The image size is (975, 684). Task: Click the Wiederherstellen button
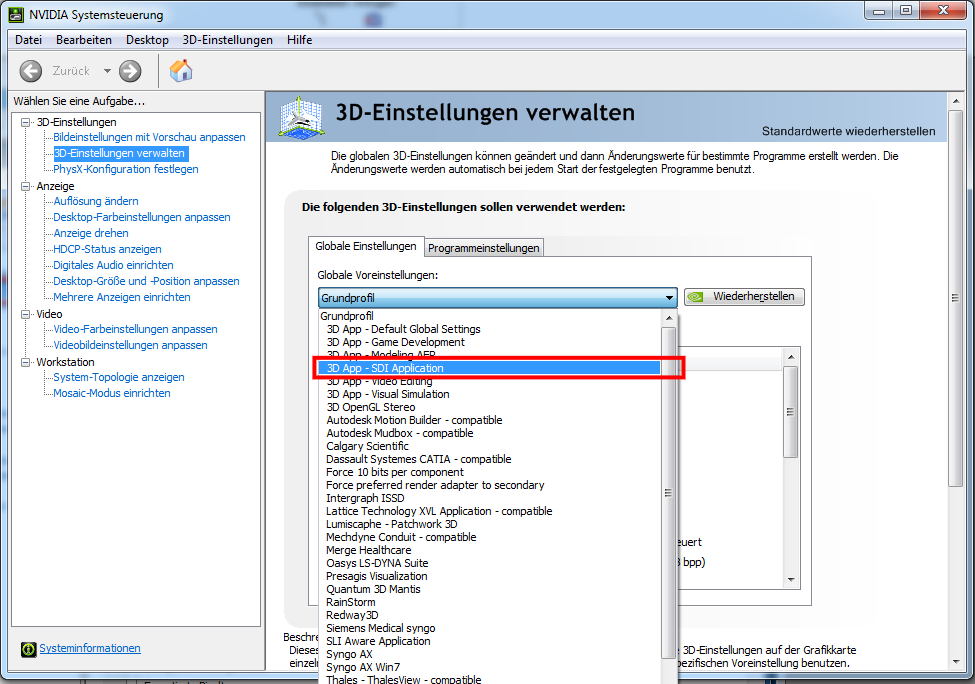(744, 297)
